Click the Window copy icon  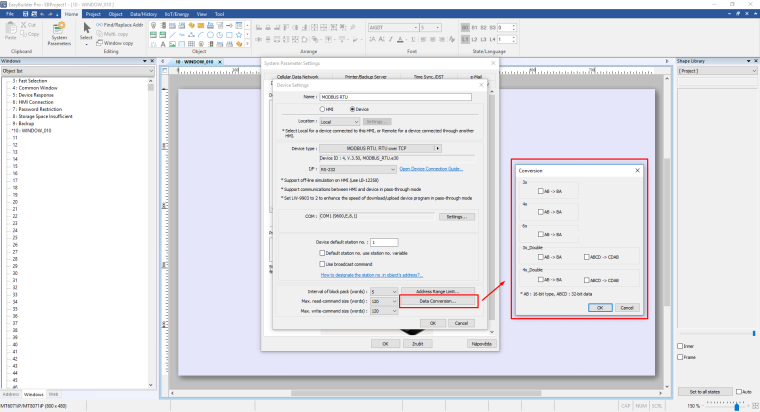coord(116,43)
